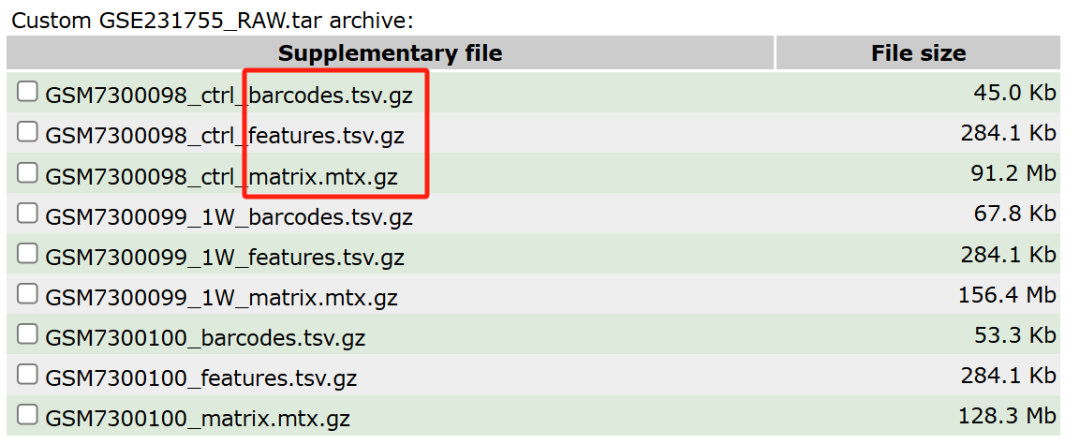
Task: Check the GSM7300098_ctrl_barcodes.tsv.gz checkbox
Action: 27,91
